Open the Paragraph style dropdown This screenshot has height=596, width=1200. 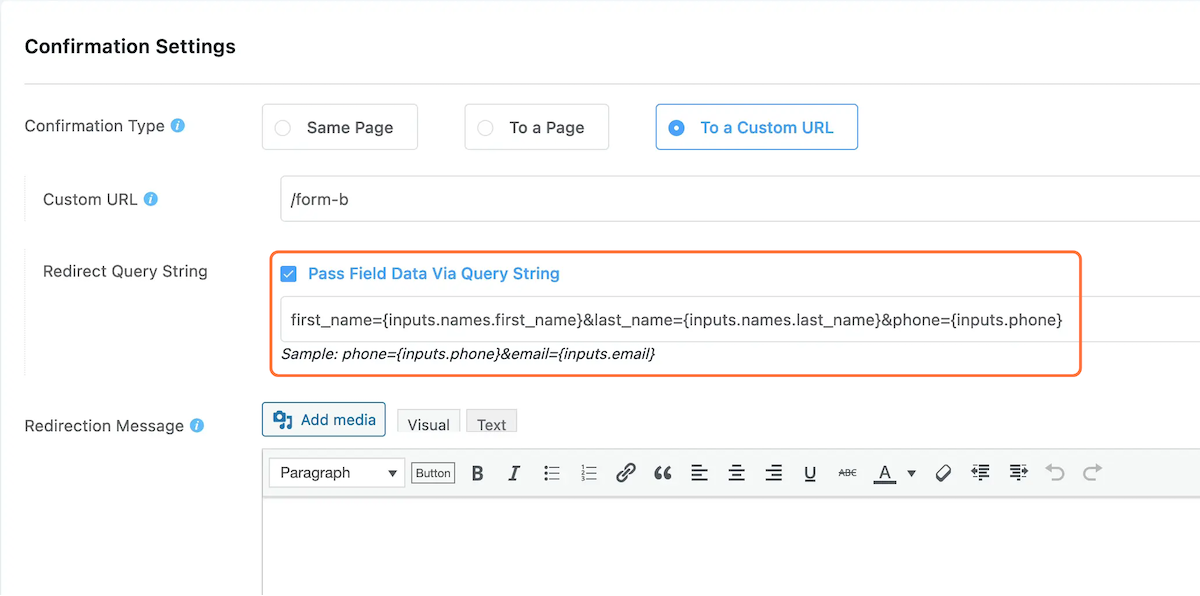tap(336, 472)
